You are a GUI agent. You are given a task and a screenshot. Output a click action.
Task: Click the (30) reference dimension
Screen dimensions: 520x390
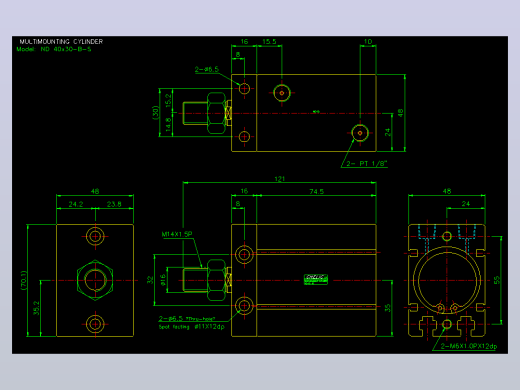155,113
